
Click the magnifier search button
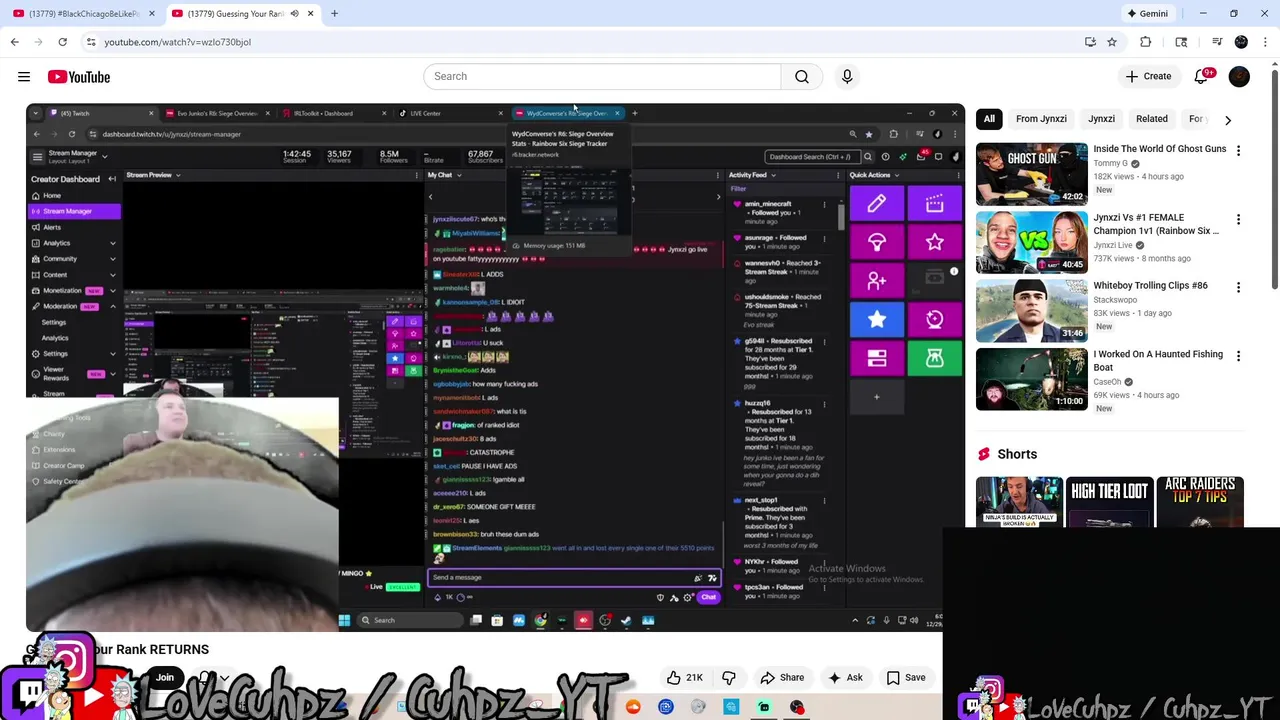802,77
